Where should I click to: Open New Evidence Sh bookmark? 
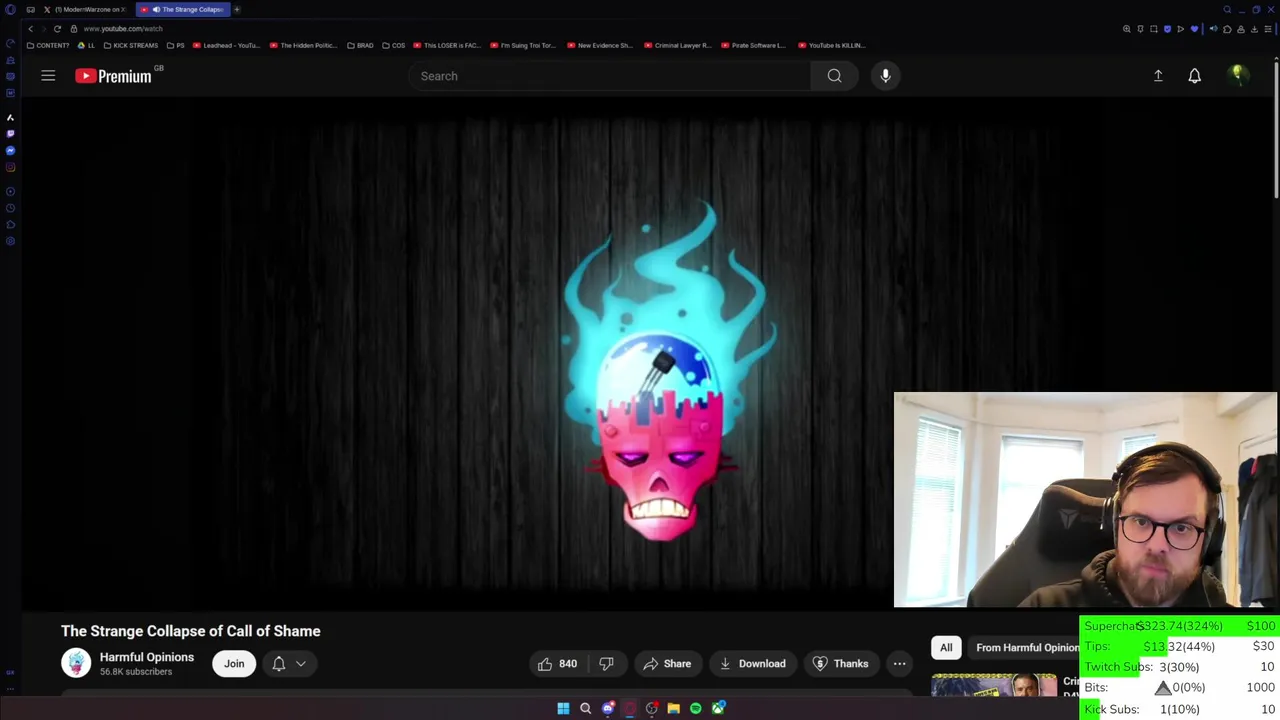[600, 45]
